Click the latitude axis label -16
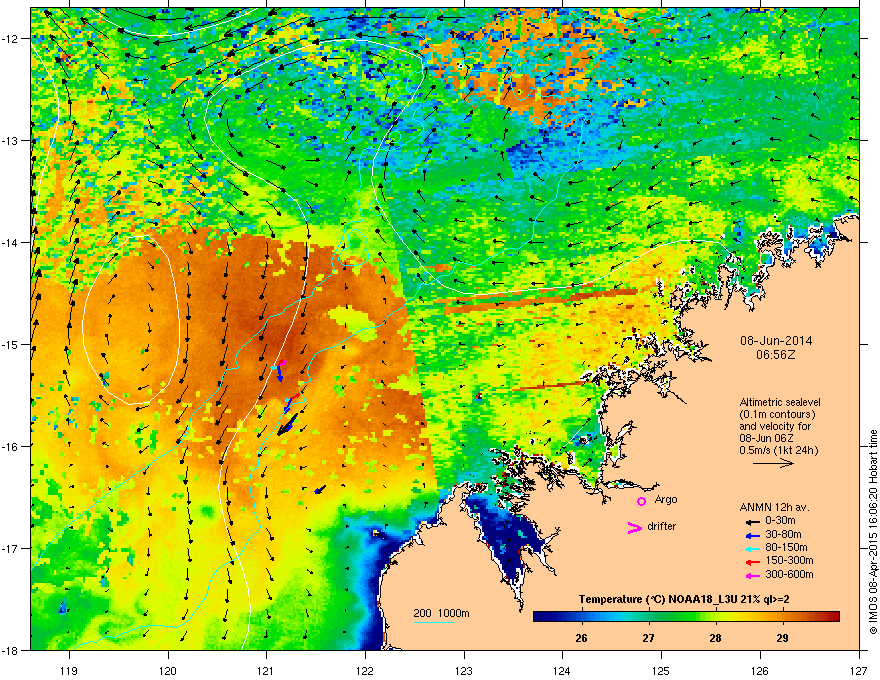 [10, 447]
